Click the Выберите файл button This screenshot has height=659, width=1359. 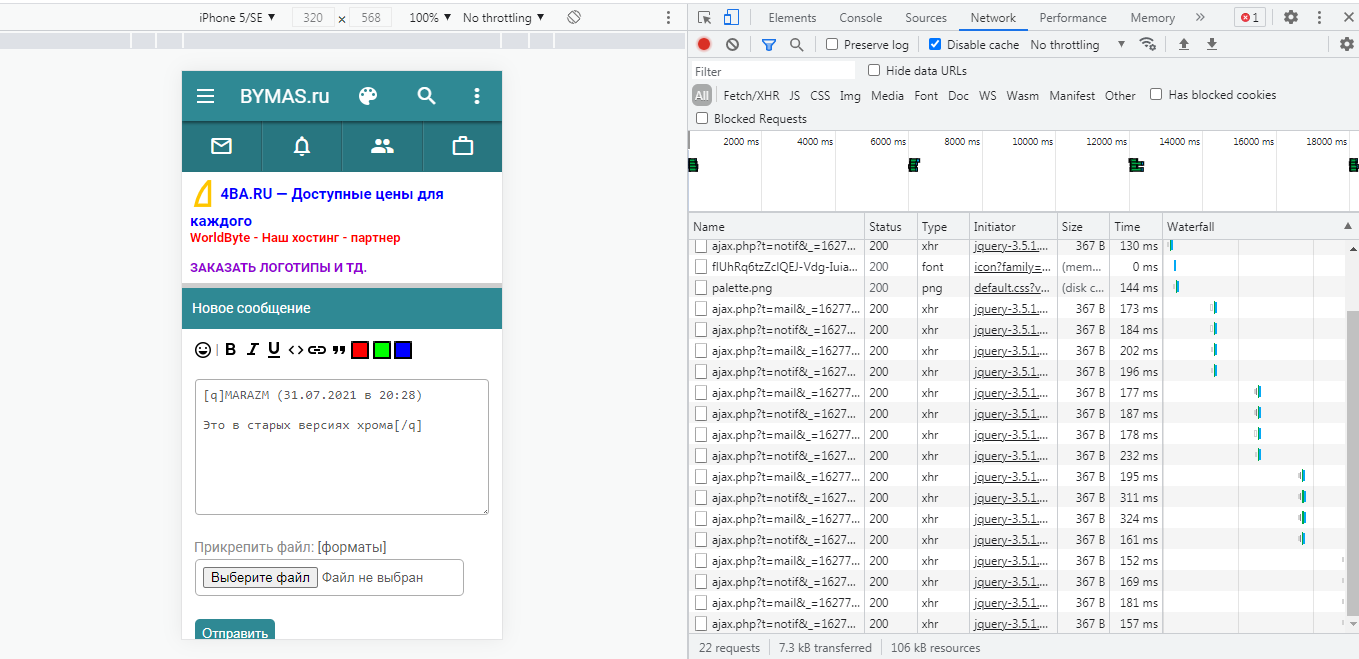(260, 577)
